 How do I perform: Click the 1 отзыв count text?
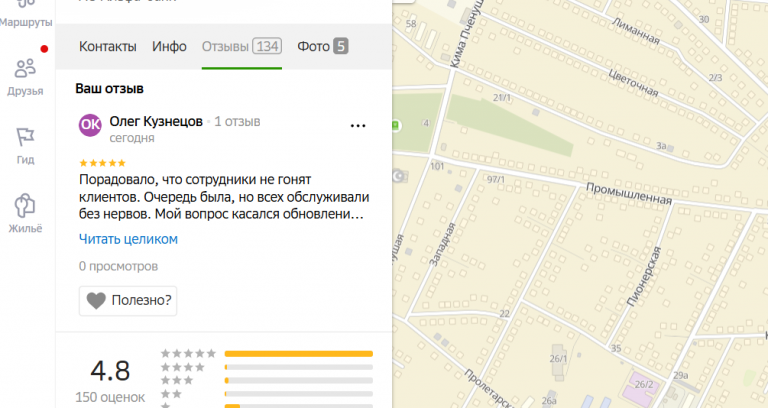click(237, 121)
